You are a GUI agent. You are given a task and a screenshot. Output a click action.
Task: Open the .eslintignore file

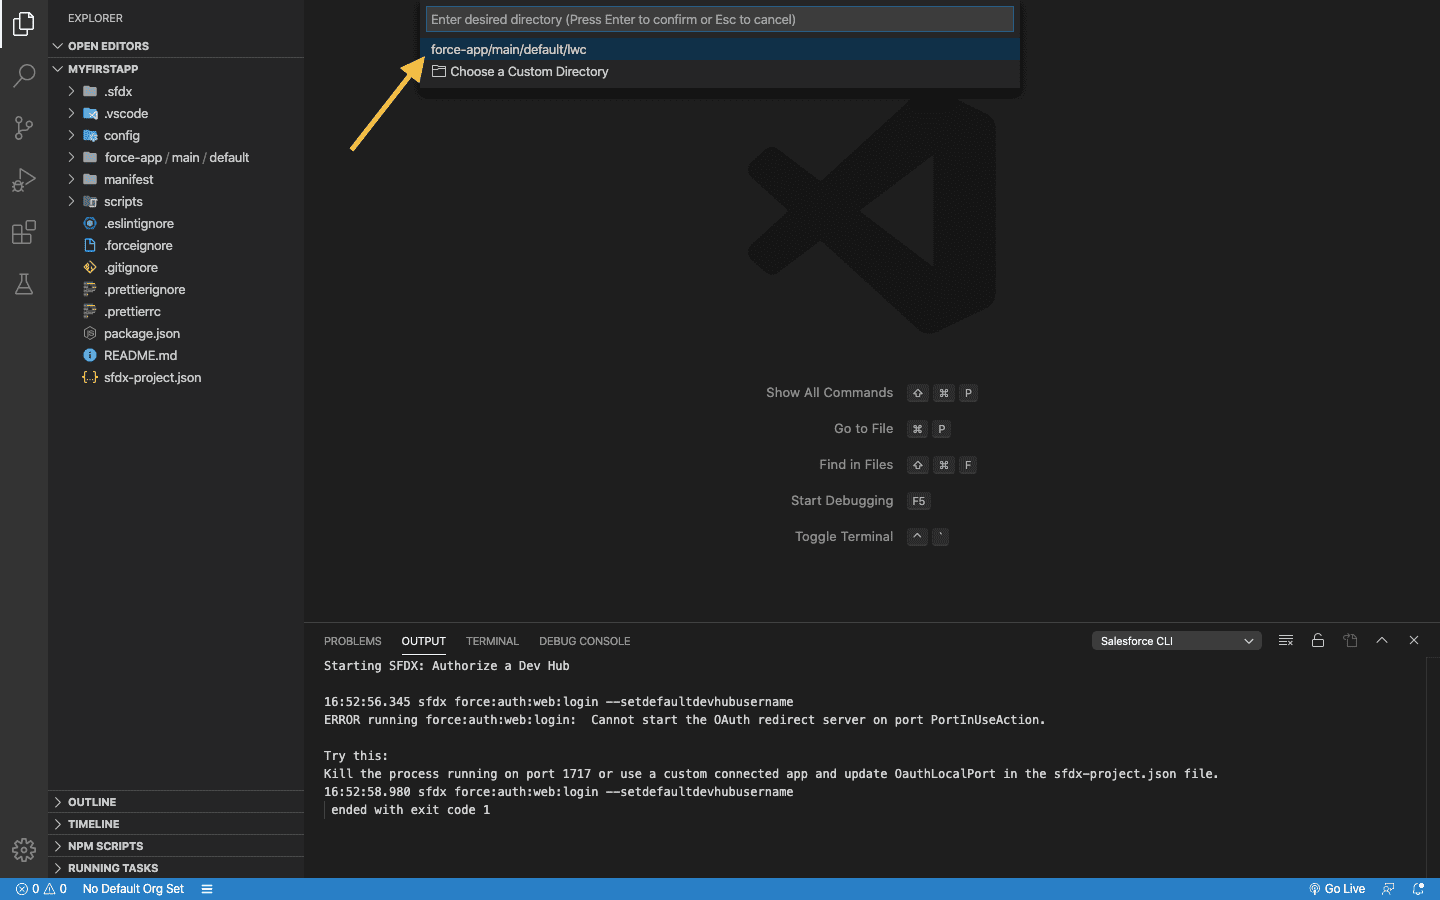[x=176, y=223]
